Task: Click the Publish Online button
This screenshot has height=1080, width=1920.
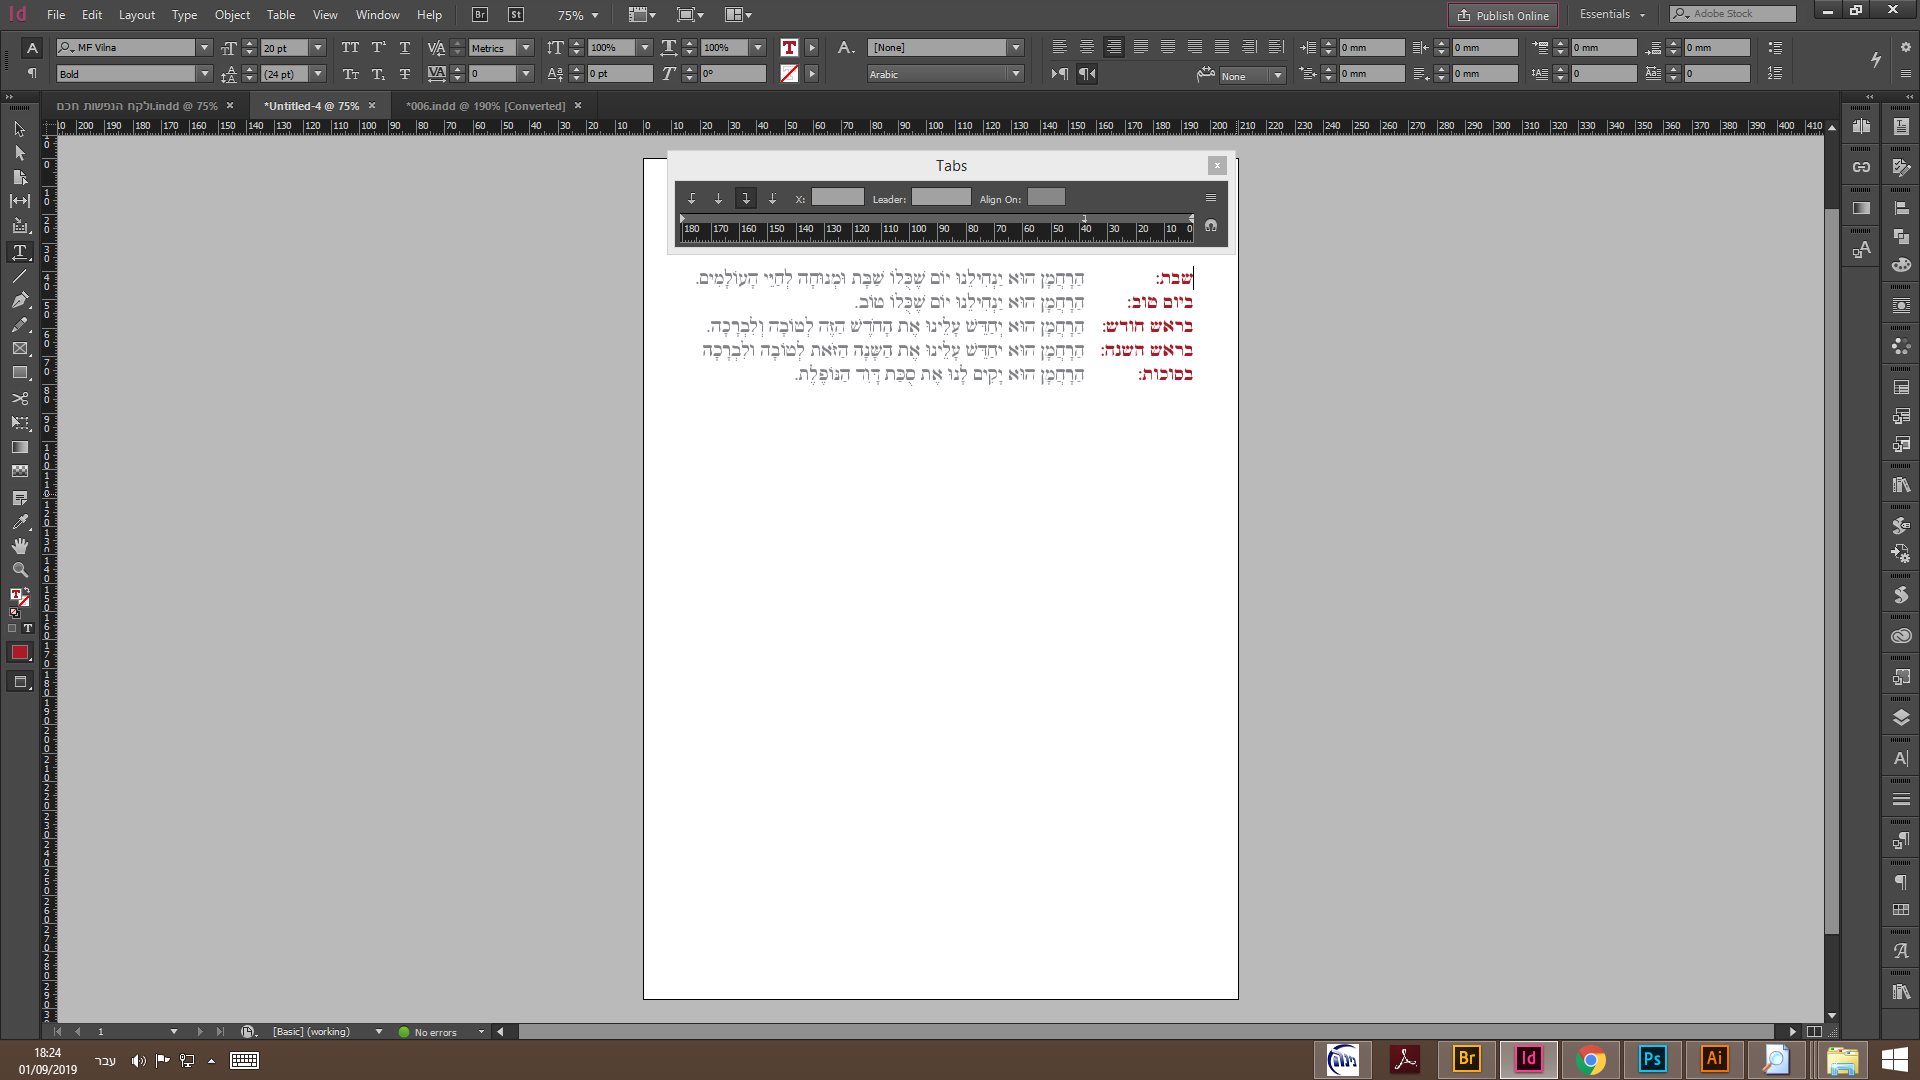Action: click(1503, 15)
